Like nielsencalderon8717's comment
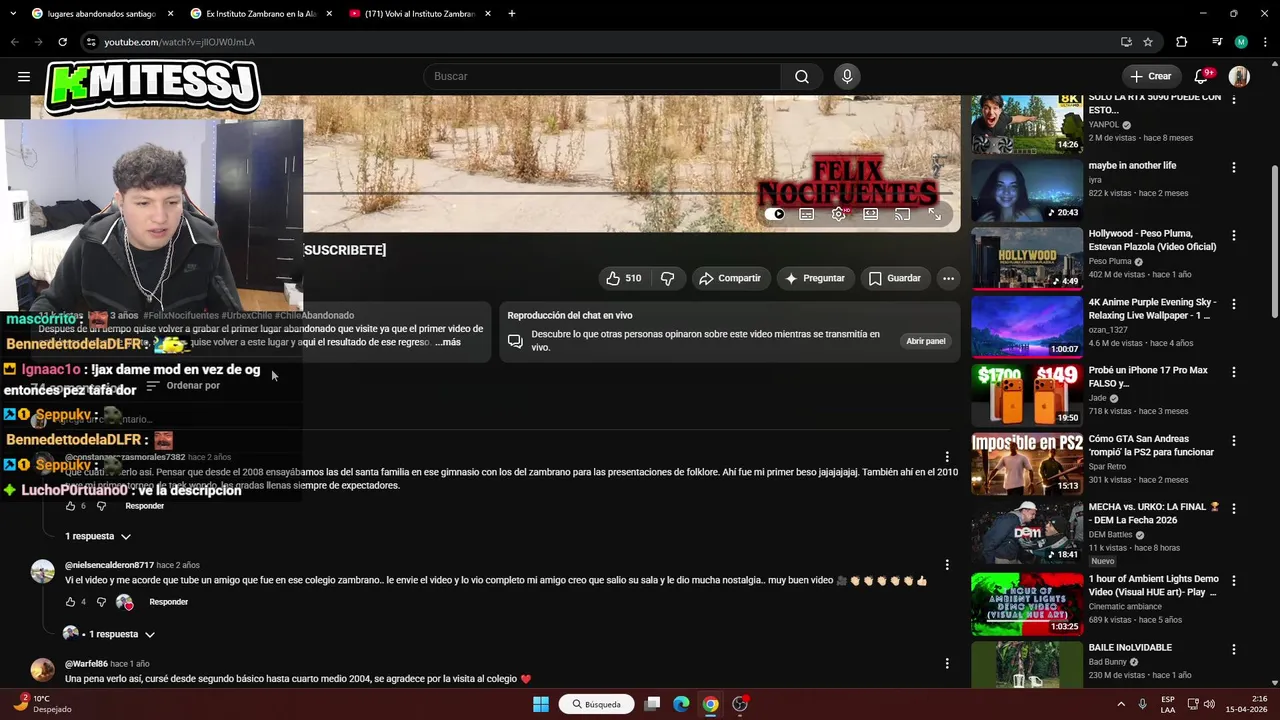Viewport: 1280px width, 720px height. [x=70, y=602]
